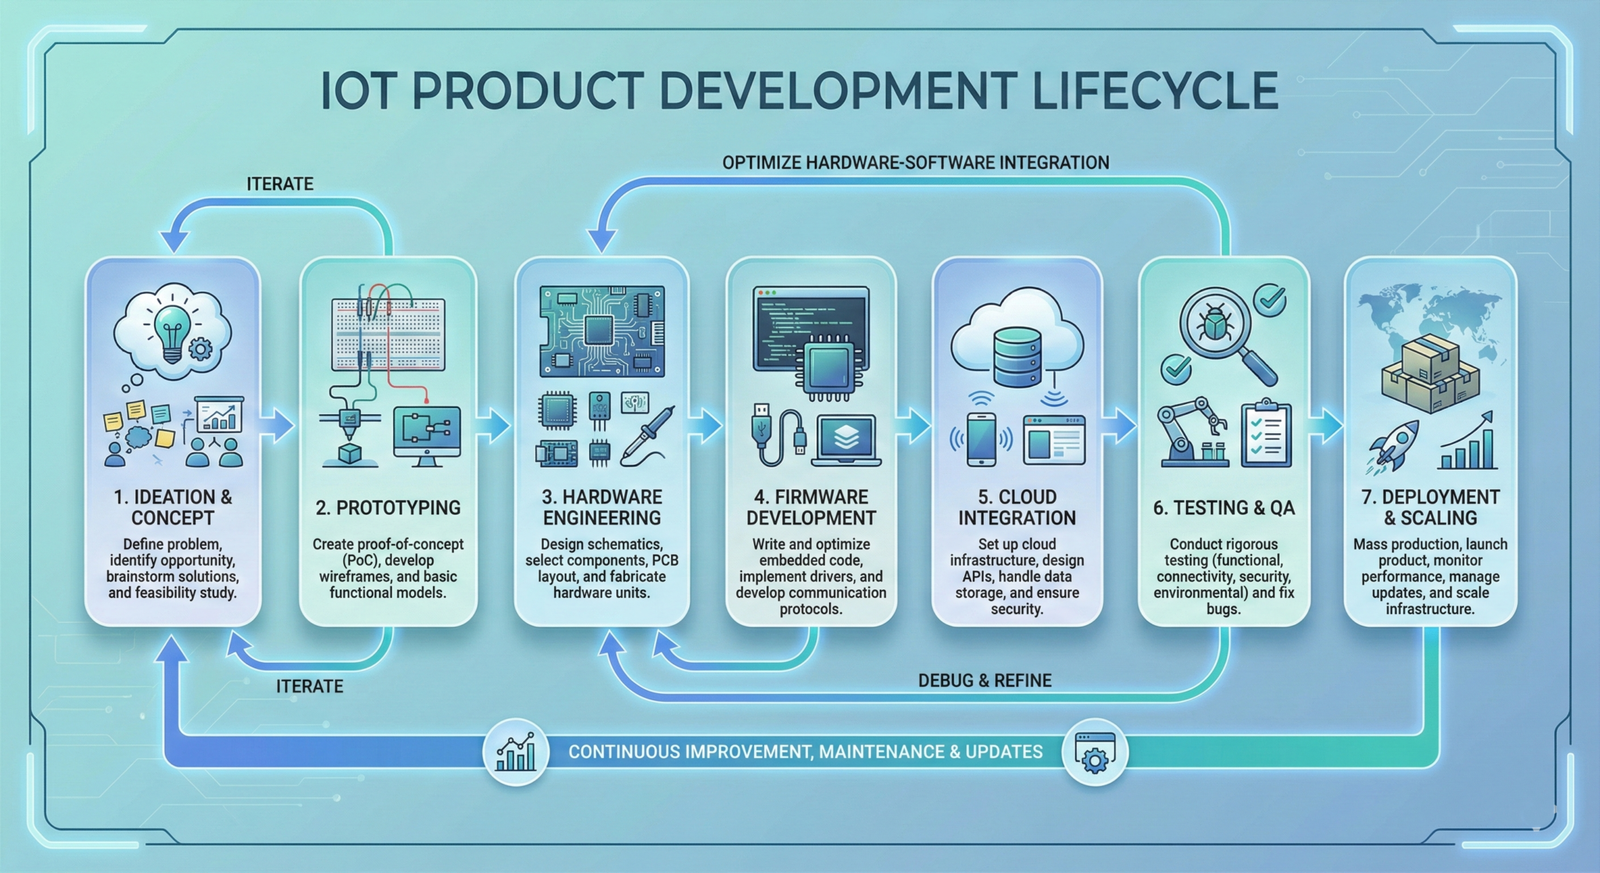Click the smartphone with signal waves icon
The image size is (1600, 873).
(x=981, y=437)
